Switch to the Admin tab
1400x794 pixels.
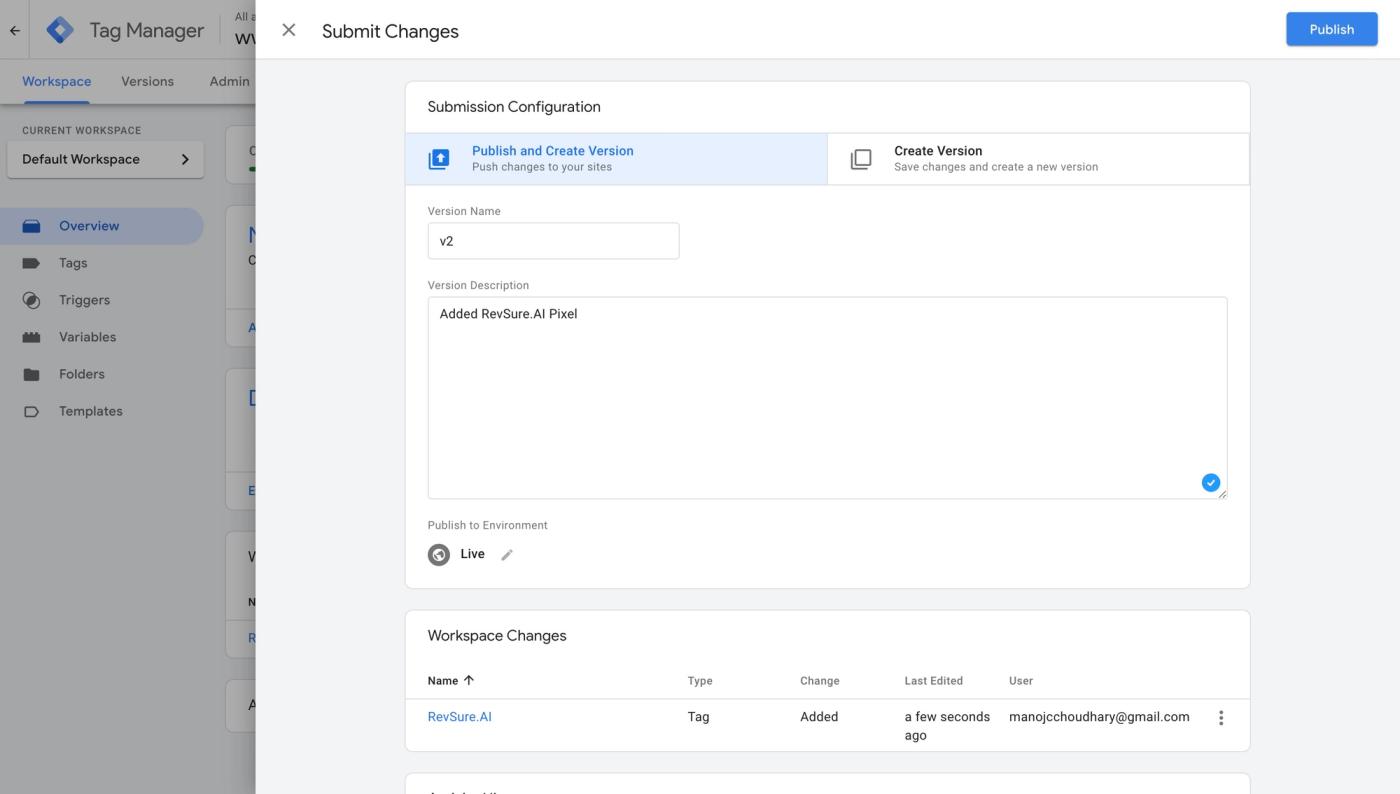tap(229, 82)
